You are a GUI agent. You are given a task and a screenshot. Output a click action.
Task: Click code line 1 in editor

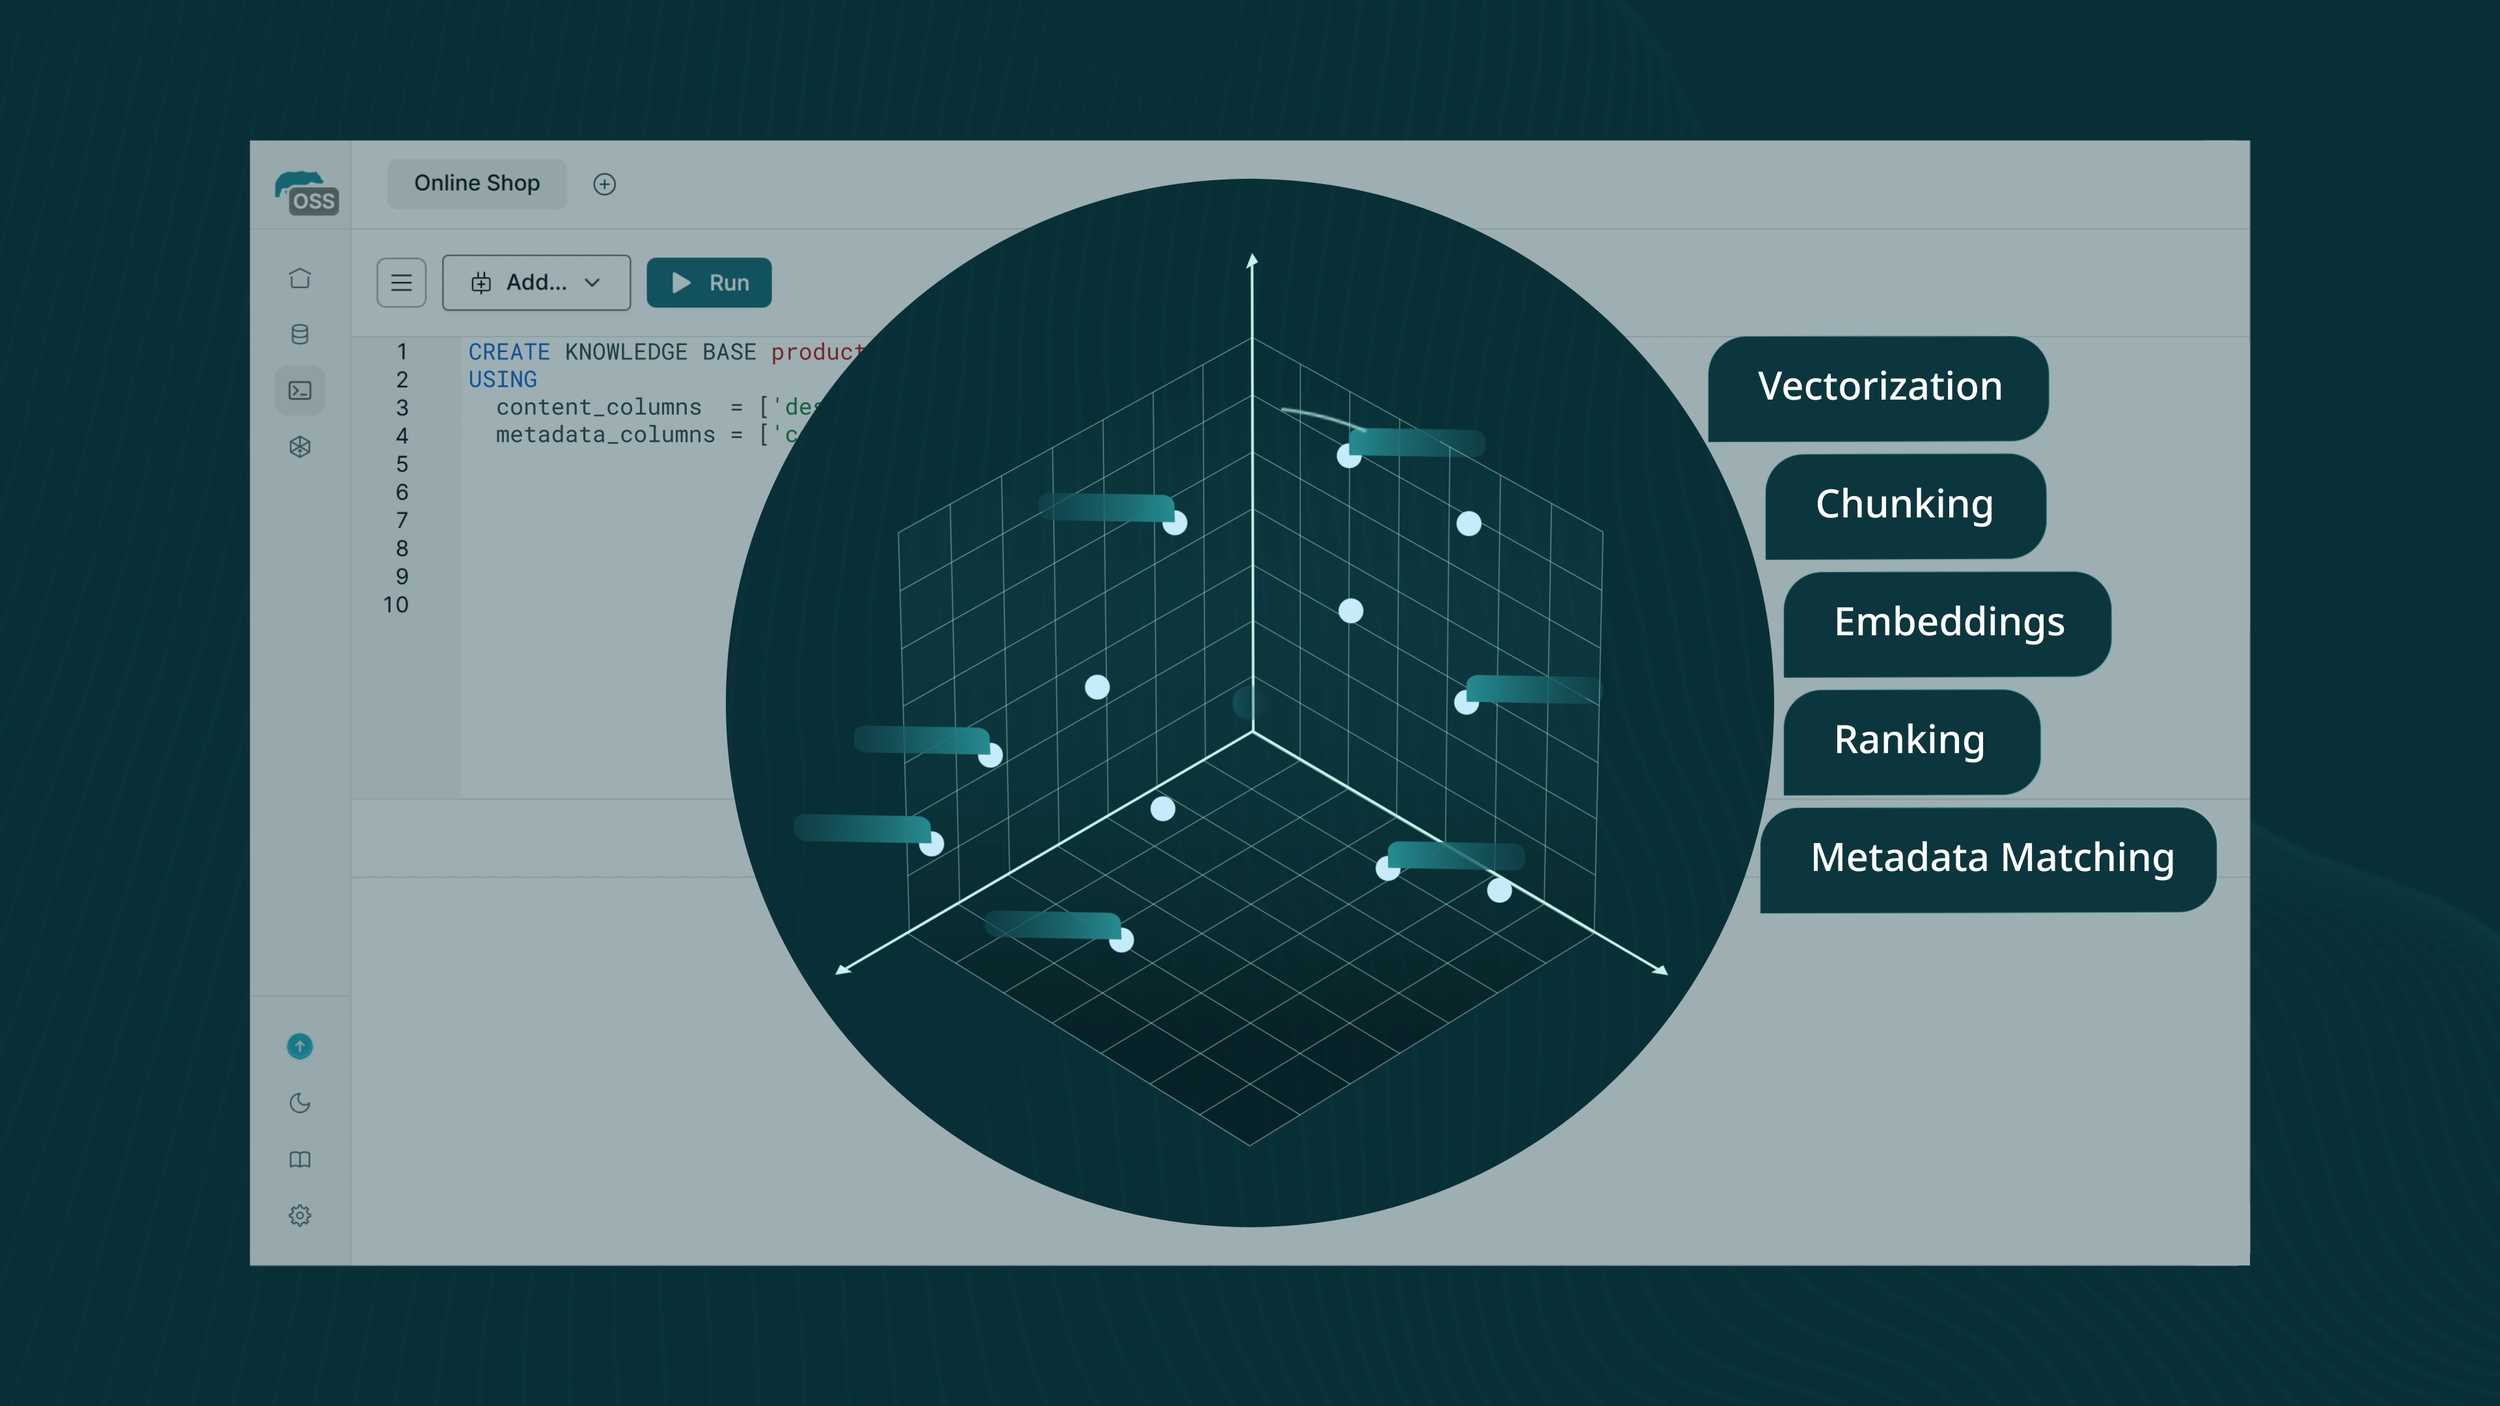(x=660, y=352)
